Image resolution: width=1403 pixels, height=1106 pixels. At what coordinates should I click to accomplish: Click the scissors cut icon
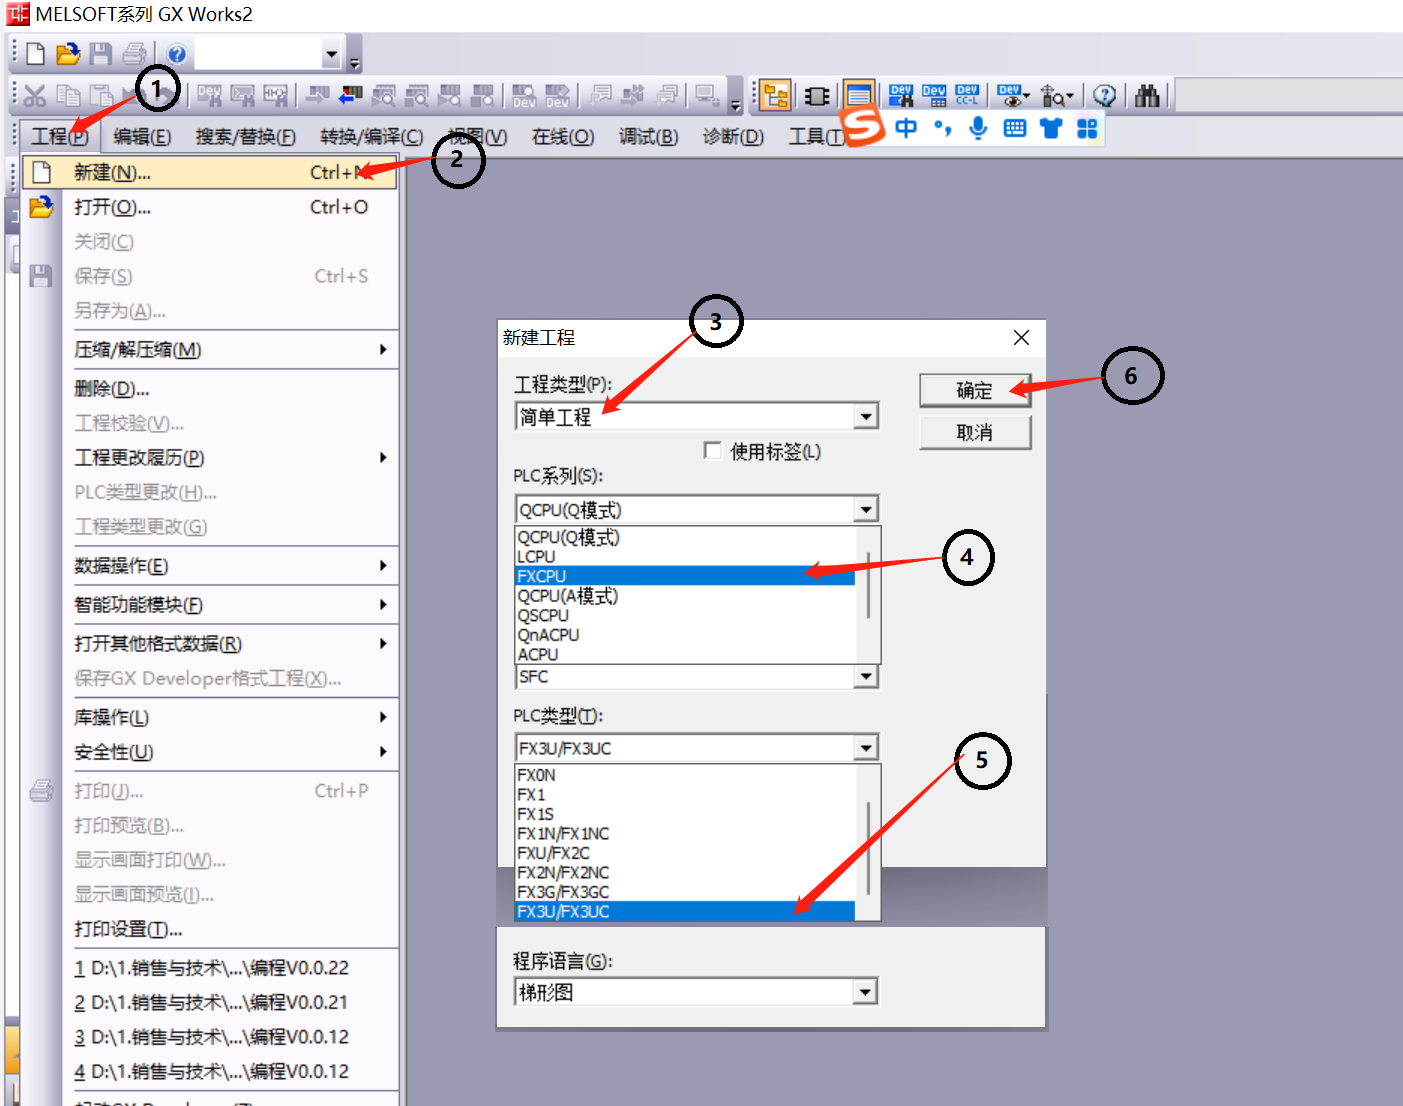pyautogui.click(x=35, y=95)
